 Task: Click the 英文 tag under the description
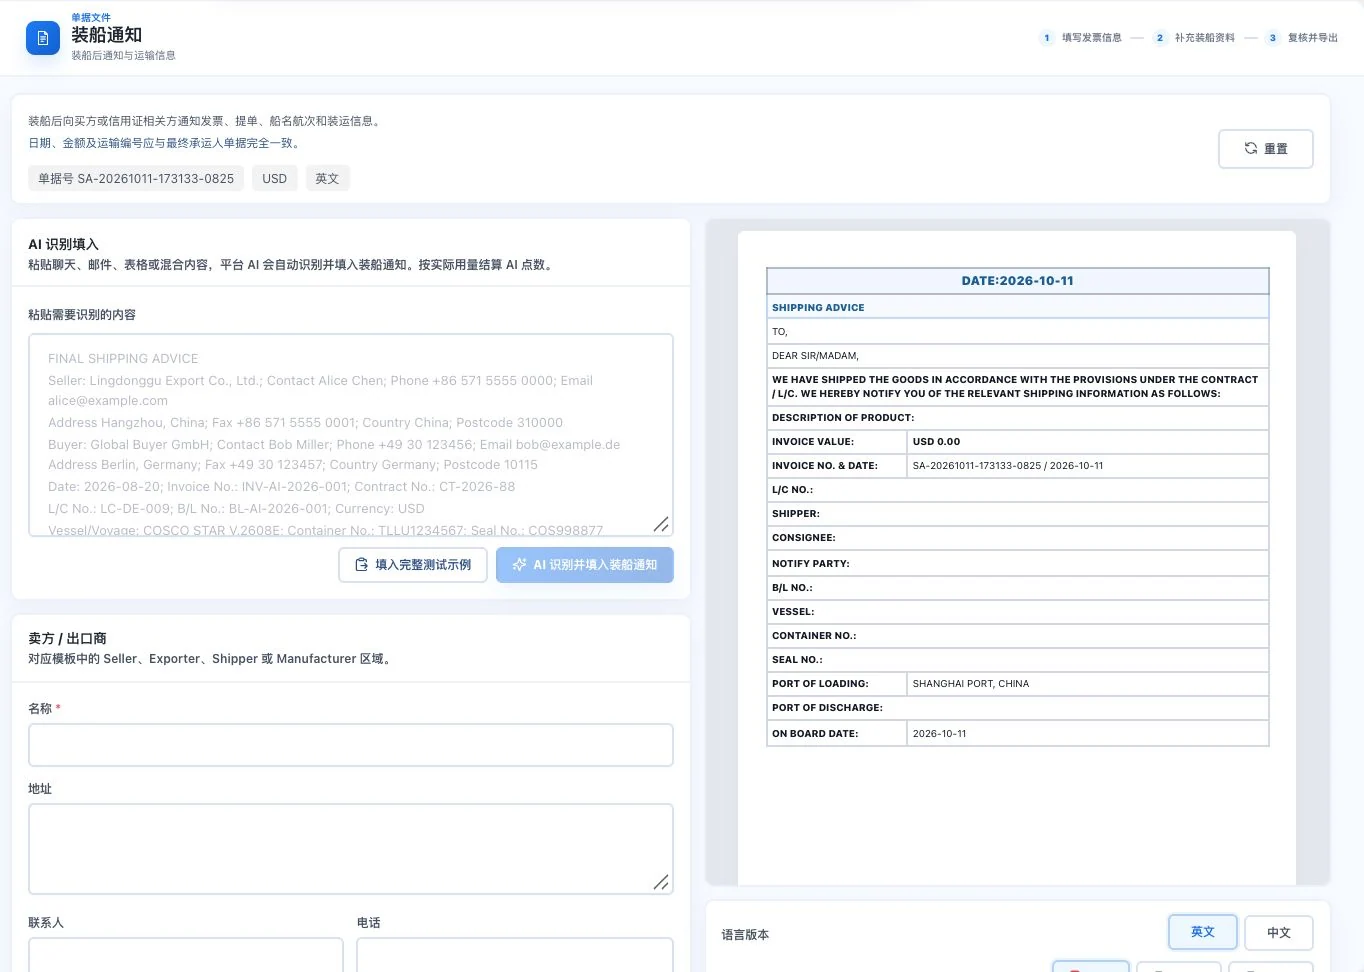coord(327,179)
